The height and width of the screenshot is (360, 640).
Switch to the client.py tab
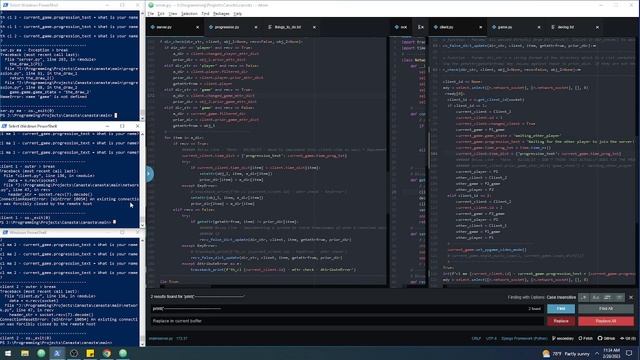coord(458,27)
